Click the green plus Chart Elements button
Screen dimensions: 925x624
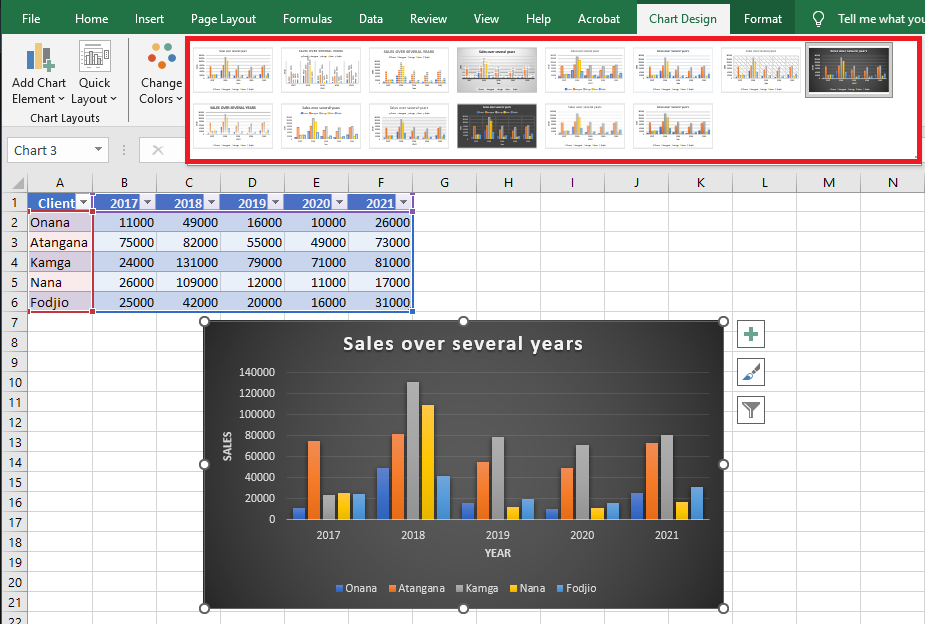750,334
